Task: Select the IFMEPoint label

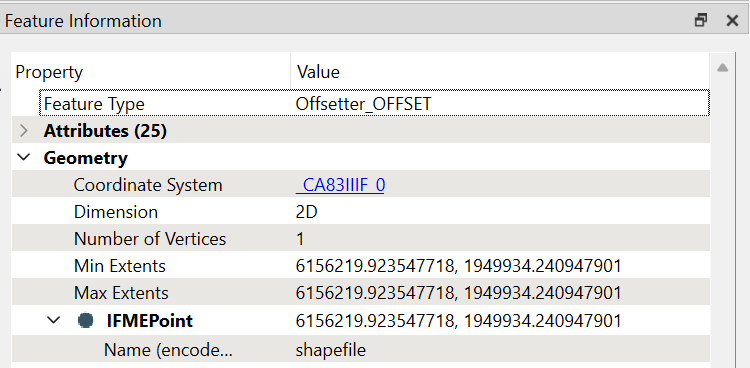Action: pos(149,321)
